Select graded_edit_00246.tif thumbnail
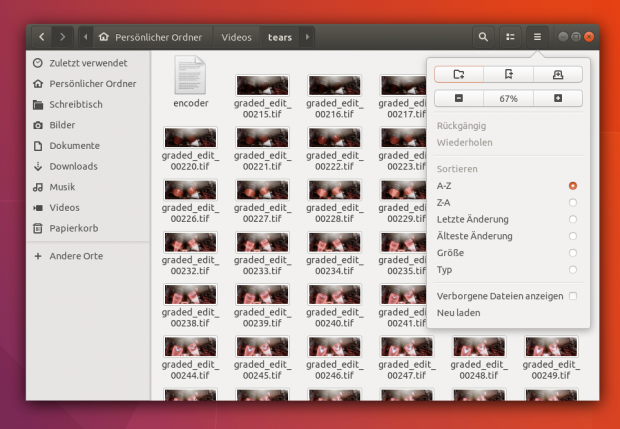Screen dimensions: 620x429 pos(335,347)
